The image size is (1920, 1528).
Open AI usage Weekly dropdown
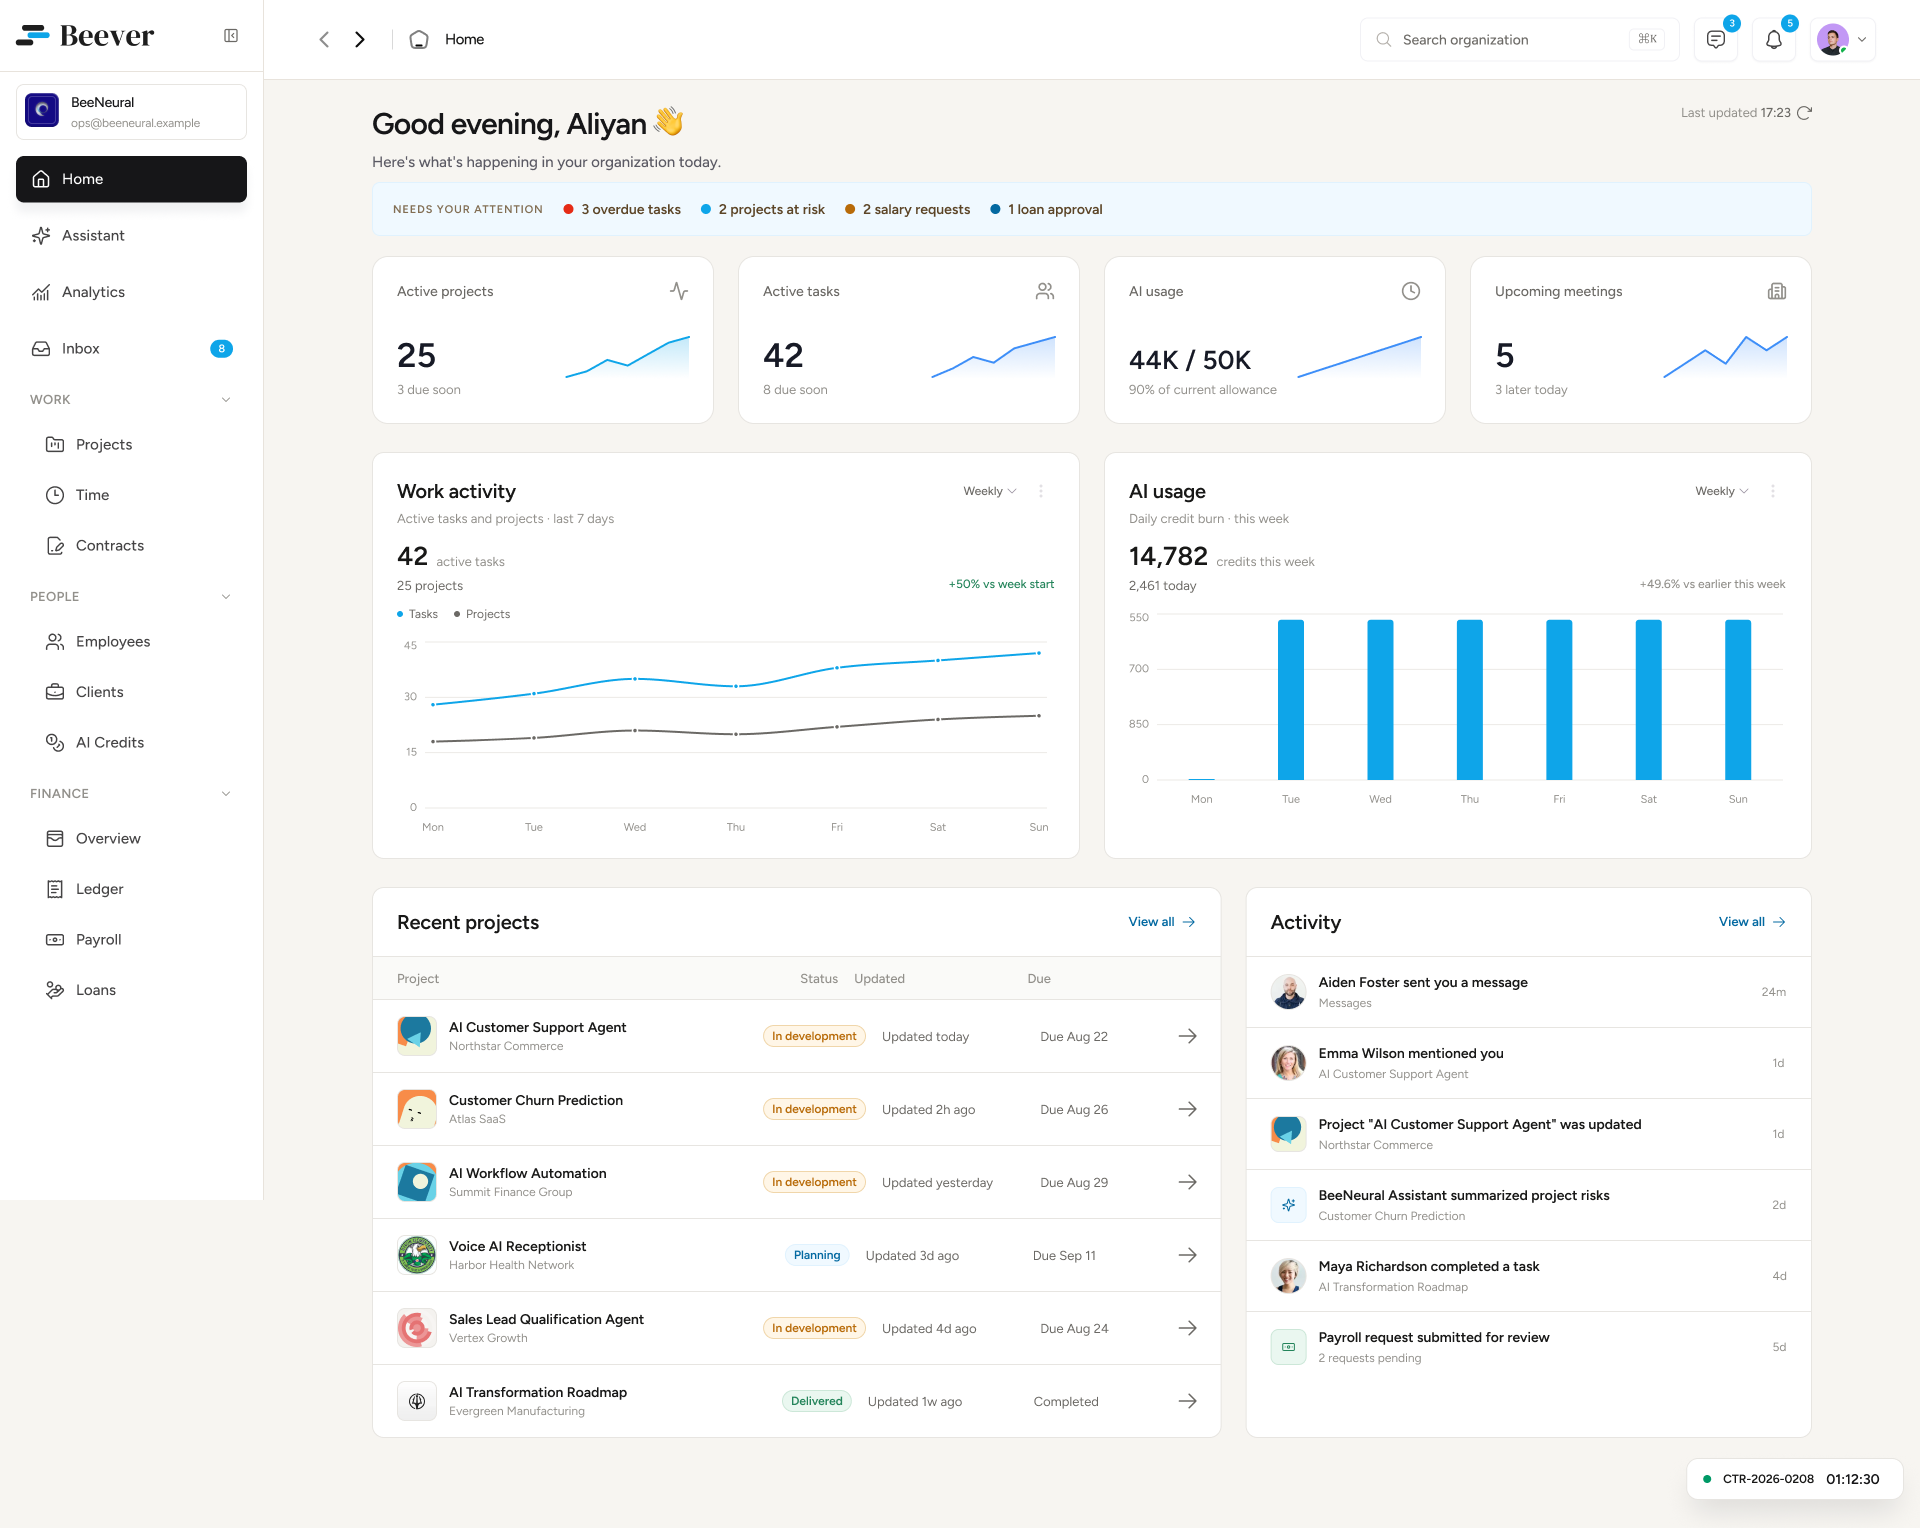[x=1722, y=491]
